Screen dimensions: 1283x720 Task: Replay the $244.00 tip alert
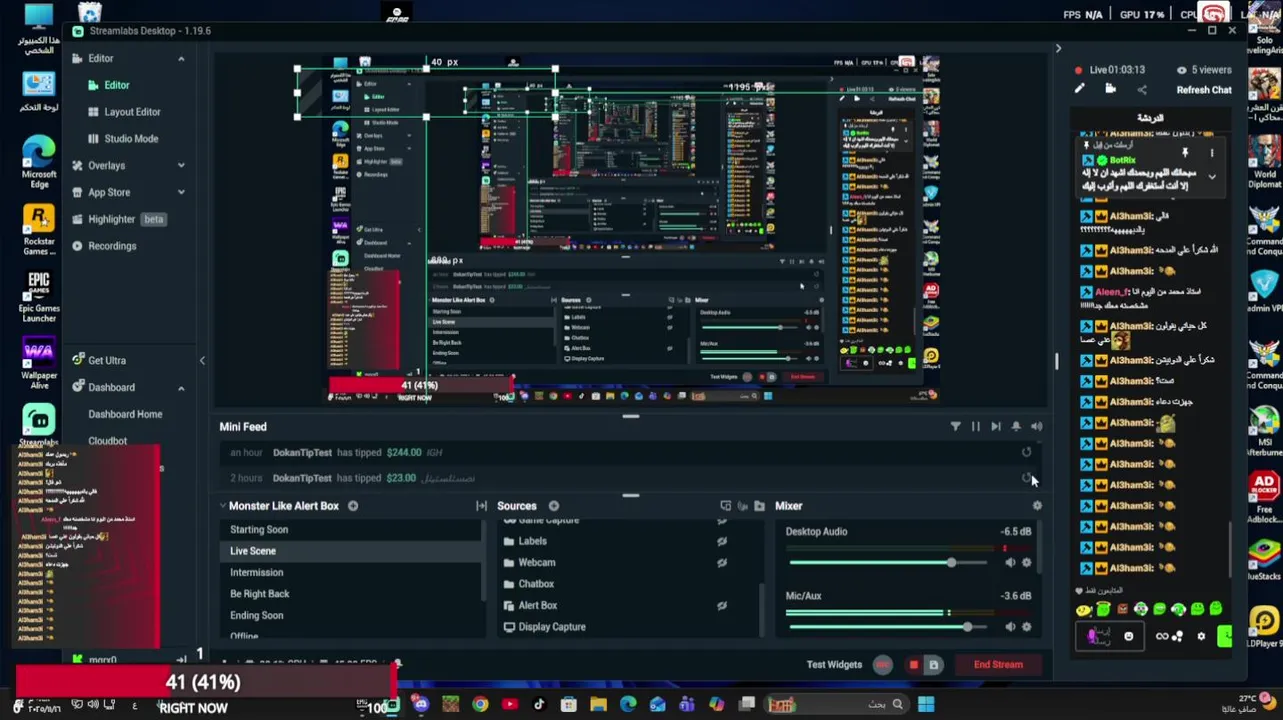click(x=1026, y=452)
